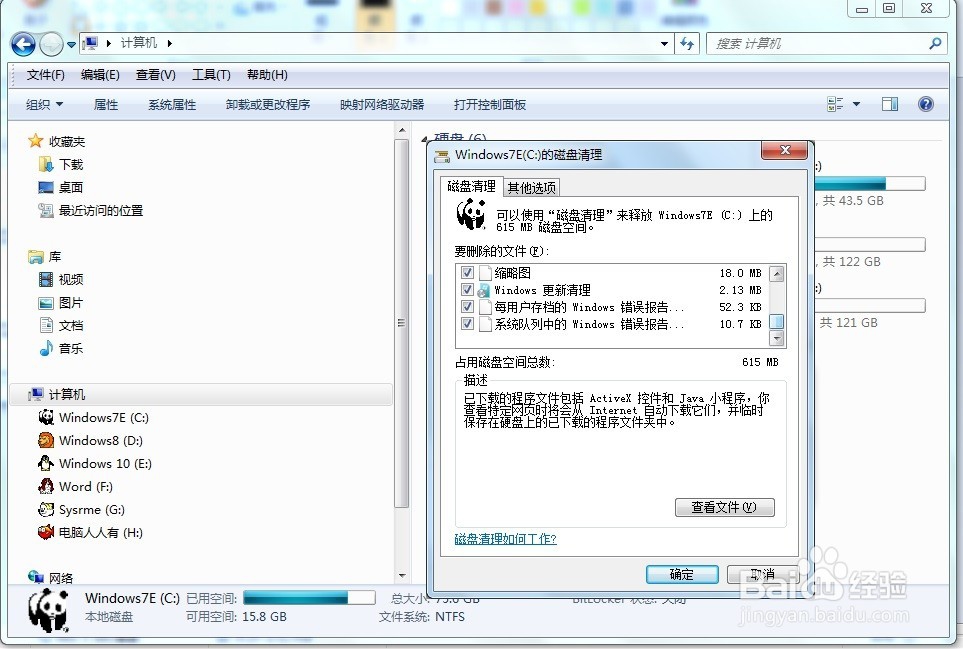Uncheck the Windows 更新清理 checkbox
Image resolution: width=963 pixels, height=649 pixels.
pyautogui.click(x=467, y=290)
